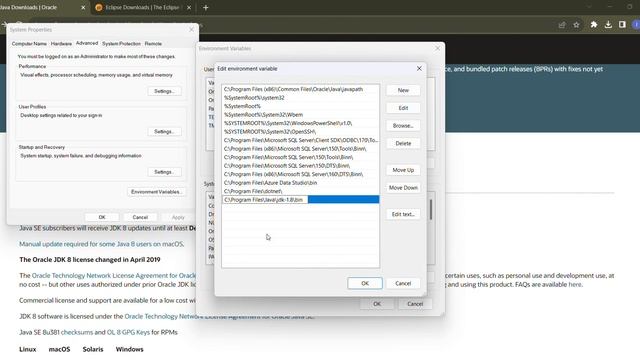Viewport: 640px width, 360px height.
Task: Select the plain %SystemRoot% entry
Action: click(x=300, y=106)
